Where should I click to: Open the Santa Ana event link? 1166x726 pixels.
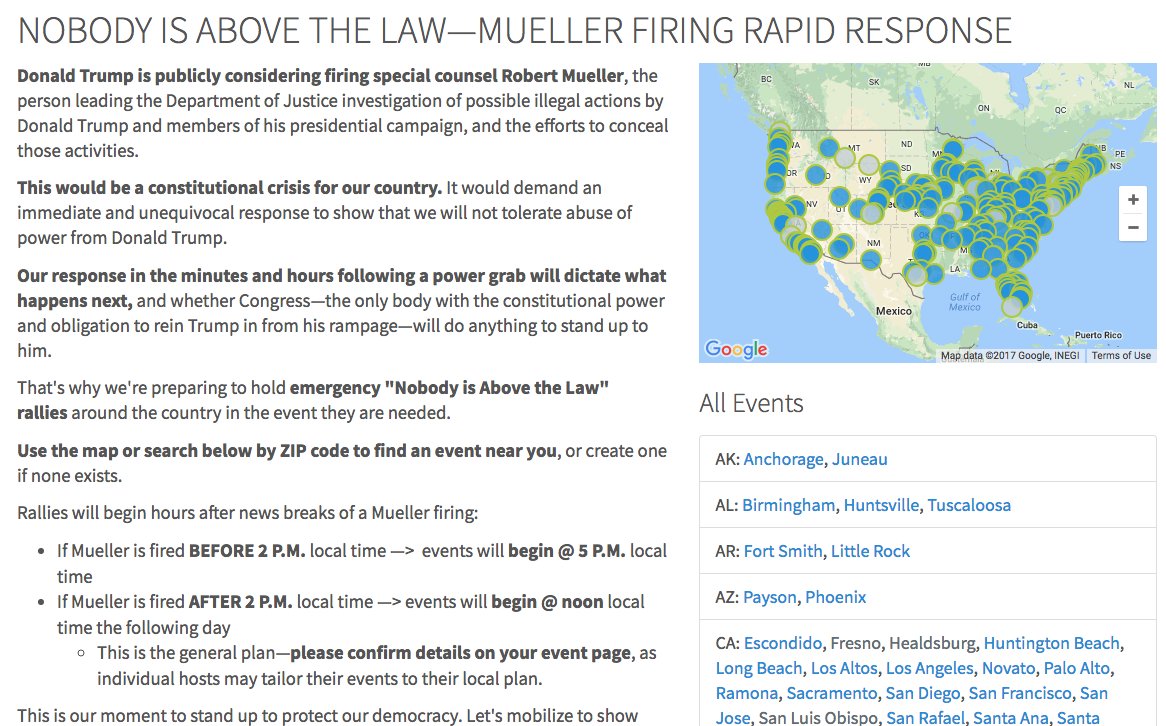[x=1011, y=718]
